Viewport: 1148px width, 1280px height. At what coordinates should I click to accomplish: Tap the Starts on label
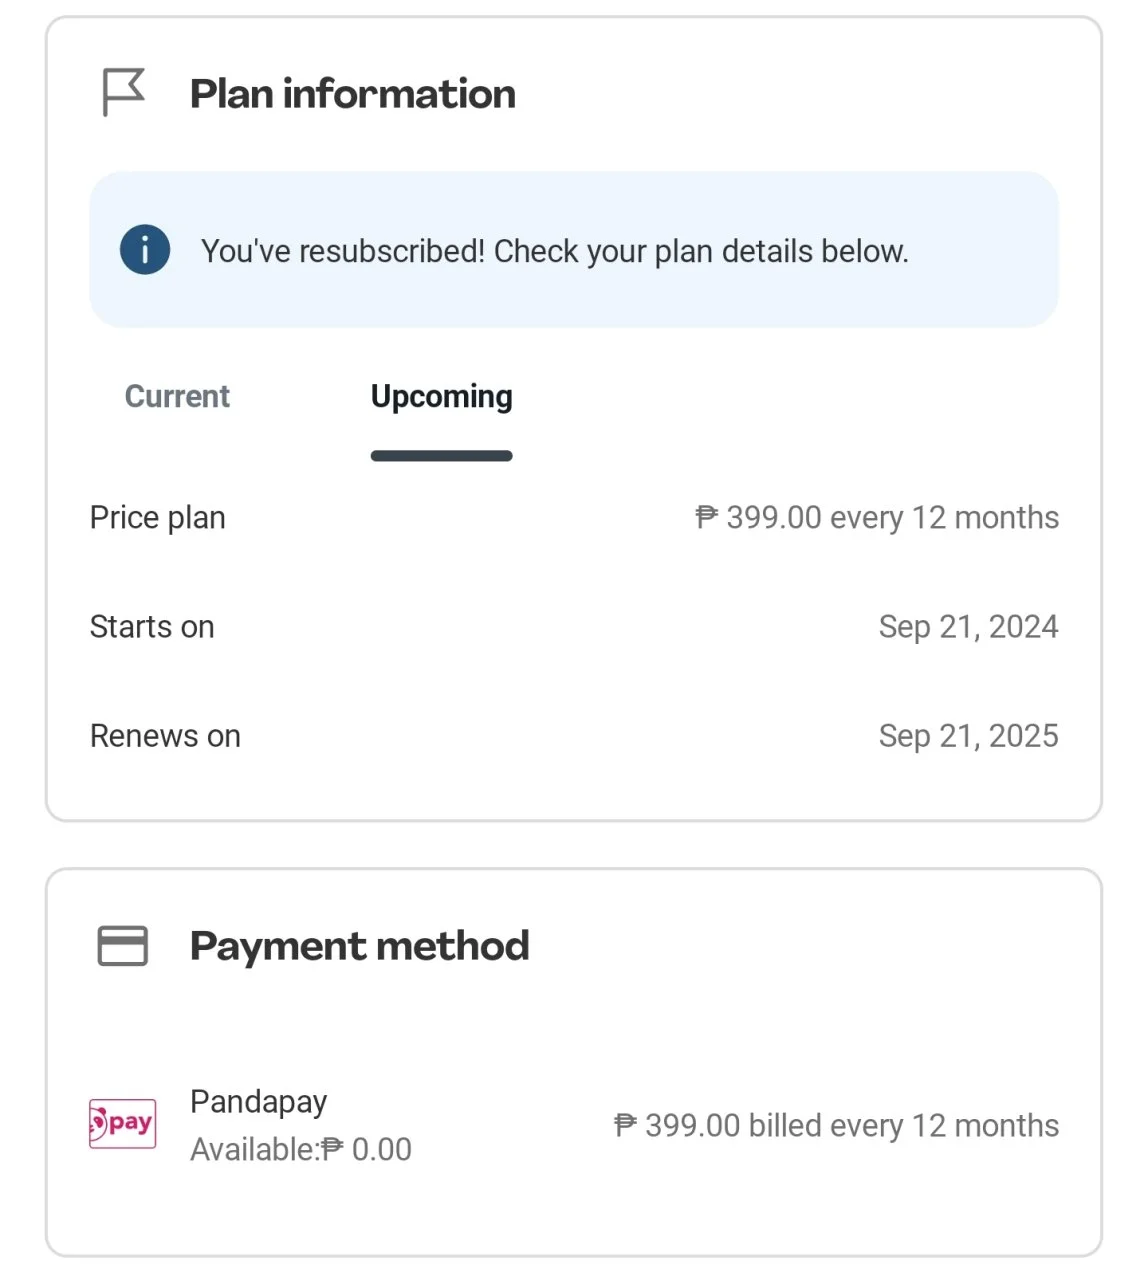(x=152, y=627)
